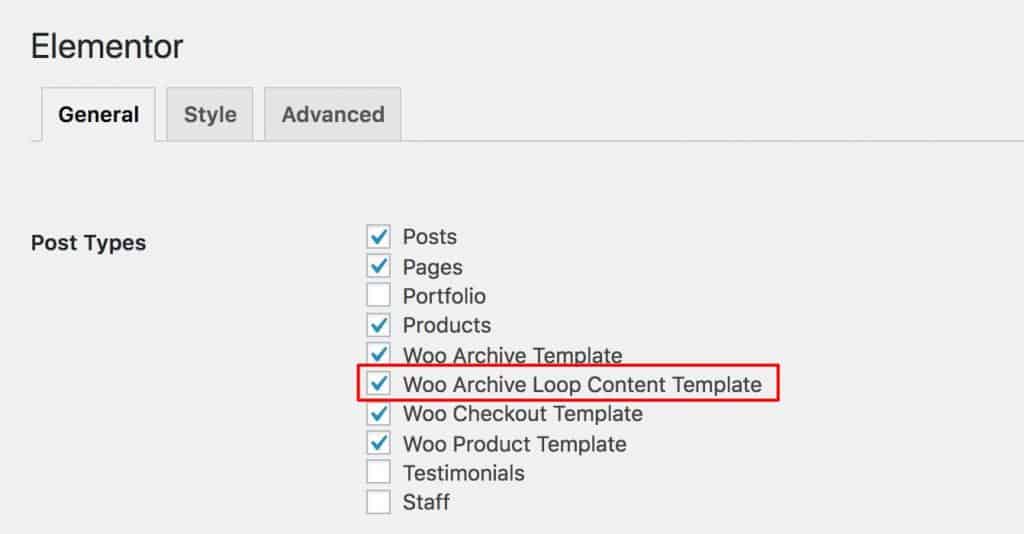Check the Testimonials checkbox

[x=378, y=473]
